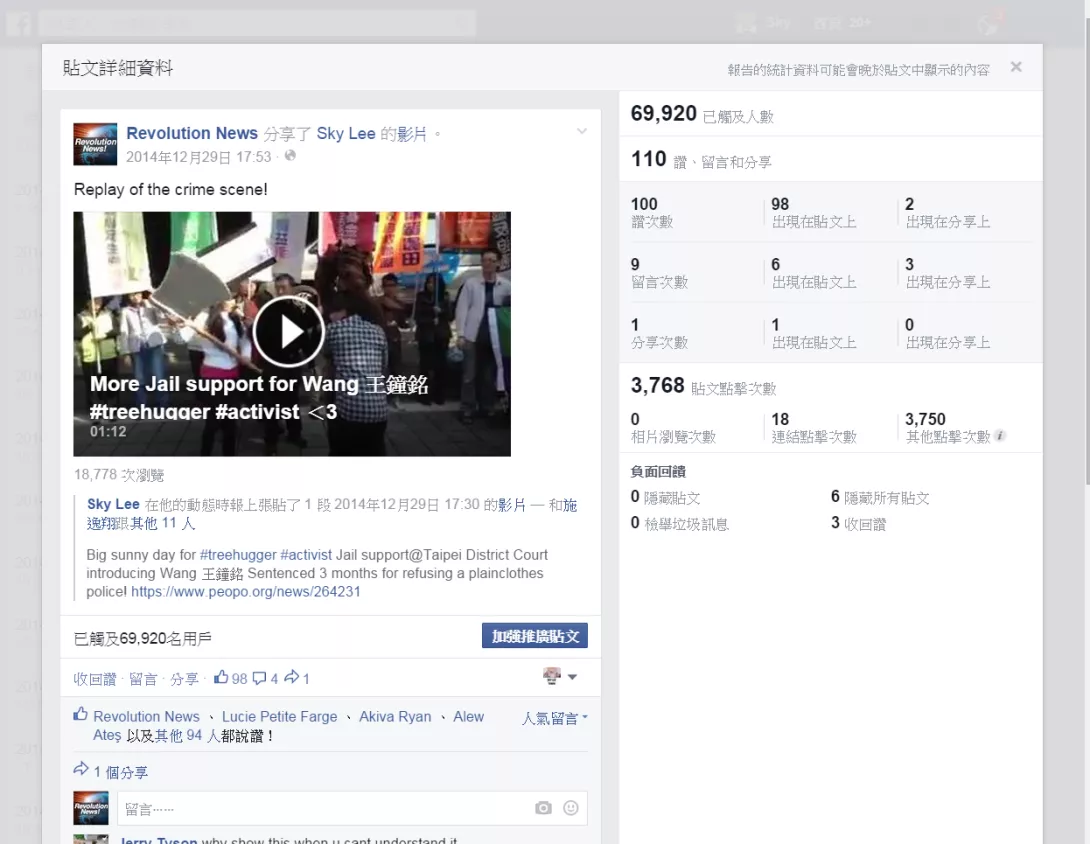Click the 影片 link in the header

412,133
